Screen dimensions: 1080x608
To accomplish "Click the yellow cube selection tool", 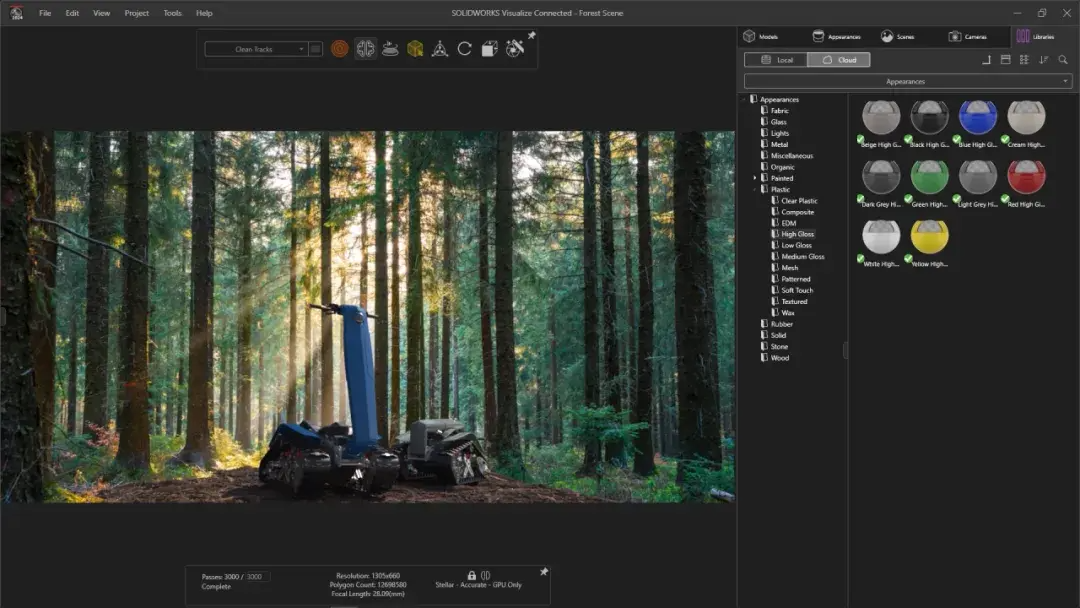I will coord(415,49).
